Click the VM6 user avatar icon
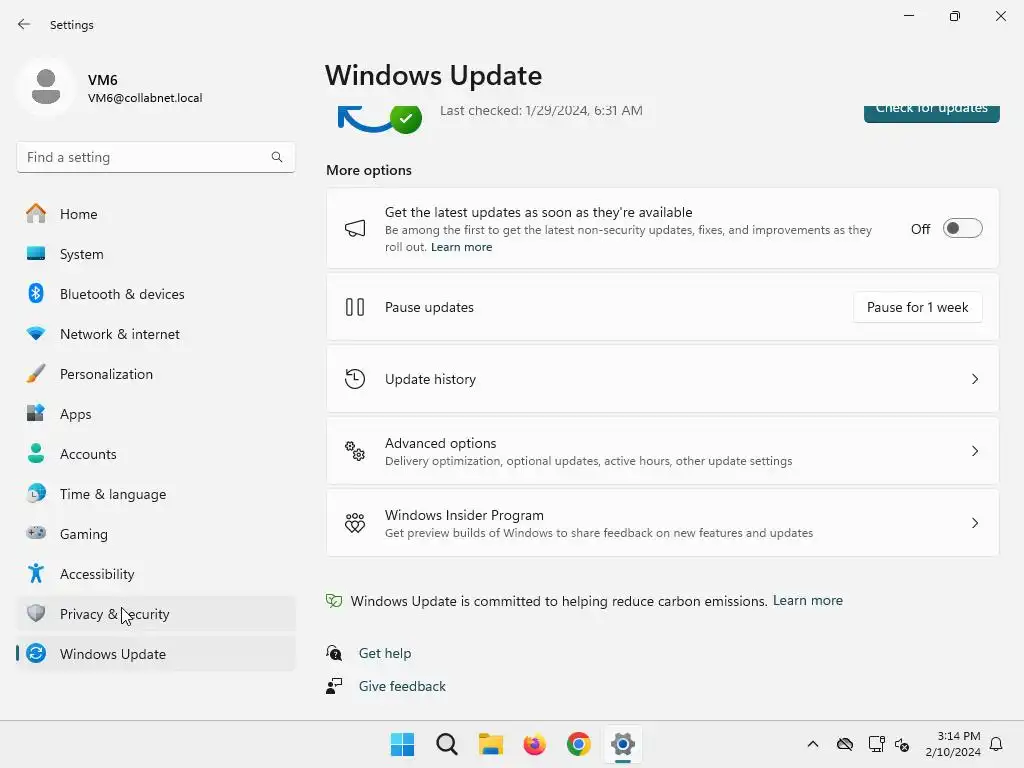Screen dimensions: 1024x768 point(46,87)
